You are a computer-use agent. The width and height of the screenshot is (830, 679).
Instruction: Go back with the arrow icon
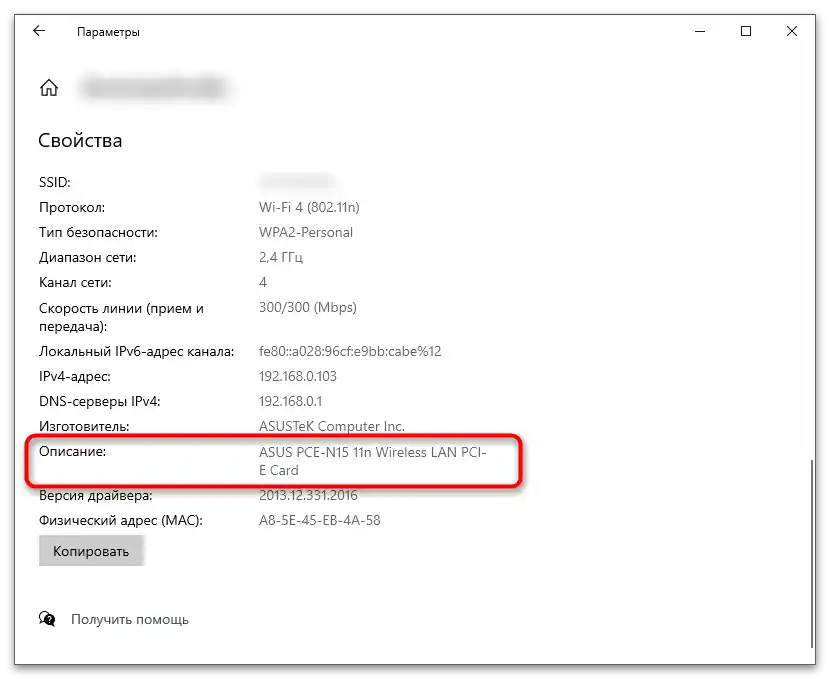[x=39, y=31]
